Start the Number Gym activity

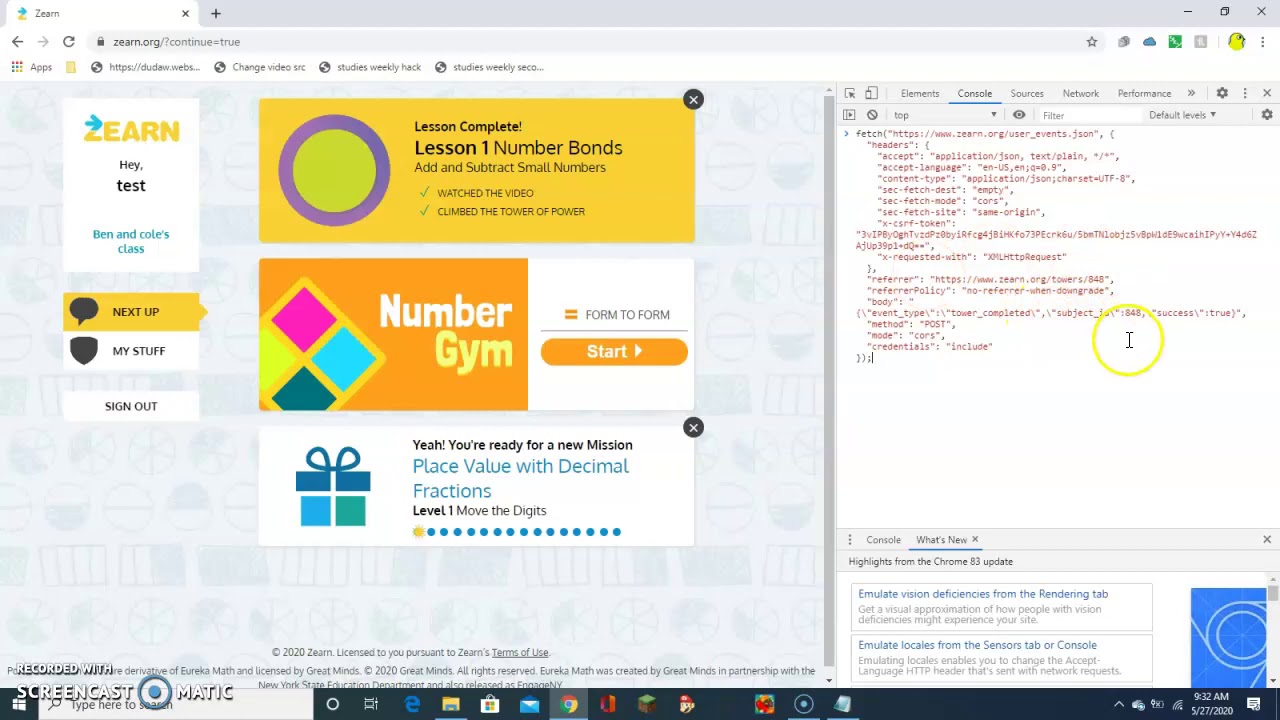tap(614, 351)
